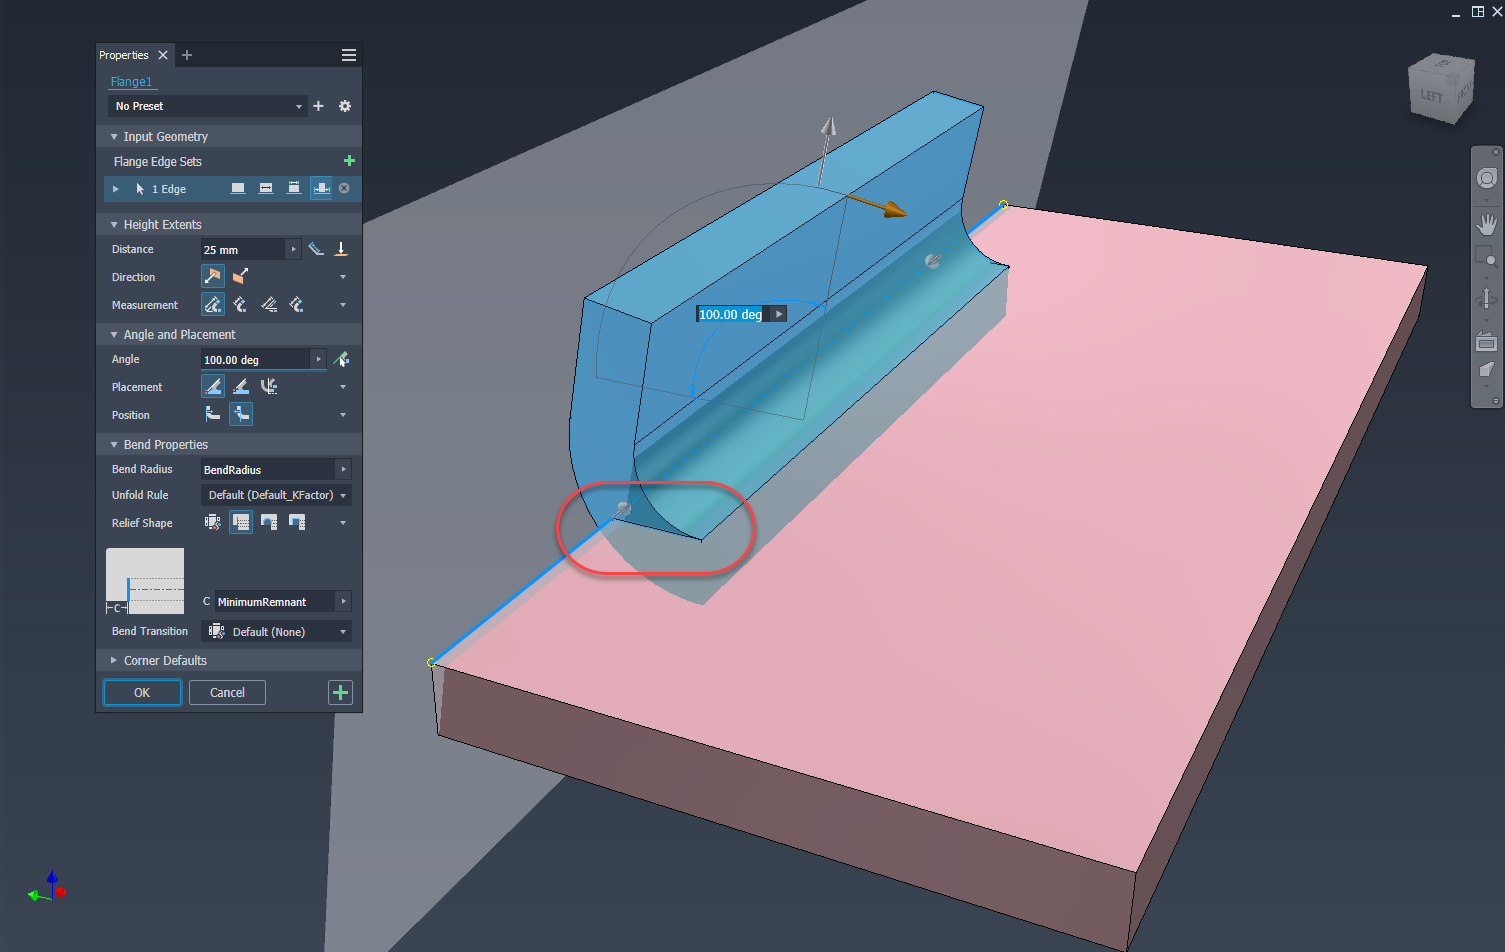Pick the second Placement angle icon
This screenshot has height=952, width=1505.
tap(240, 386)
